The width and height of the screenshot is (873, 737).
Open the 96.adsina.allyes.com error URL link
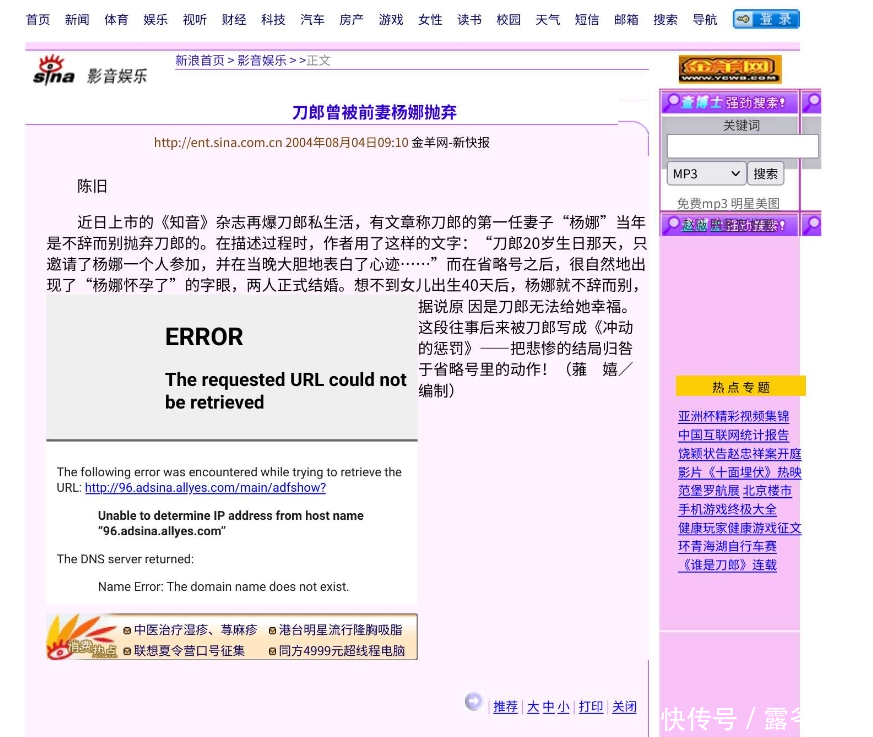point(205,488)
